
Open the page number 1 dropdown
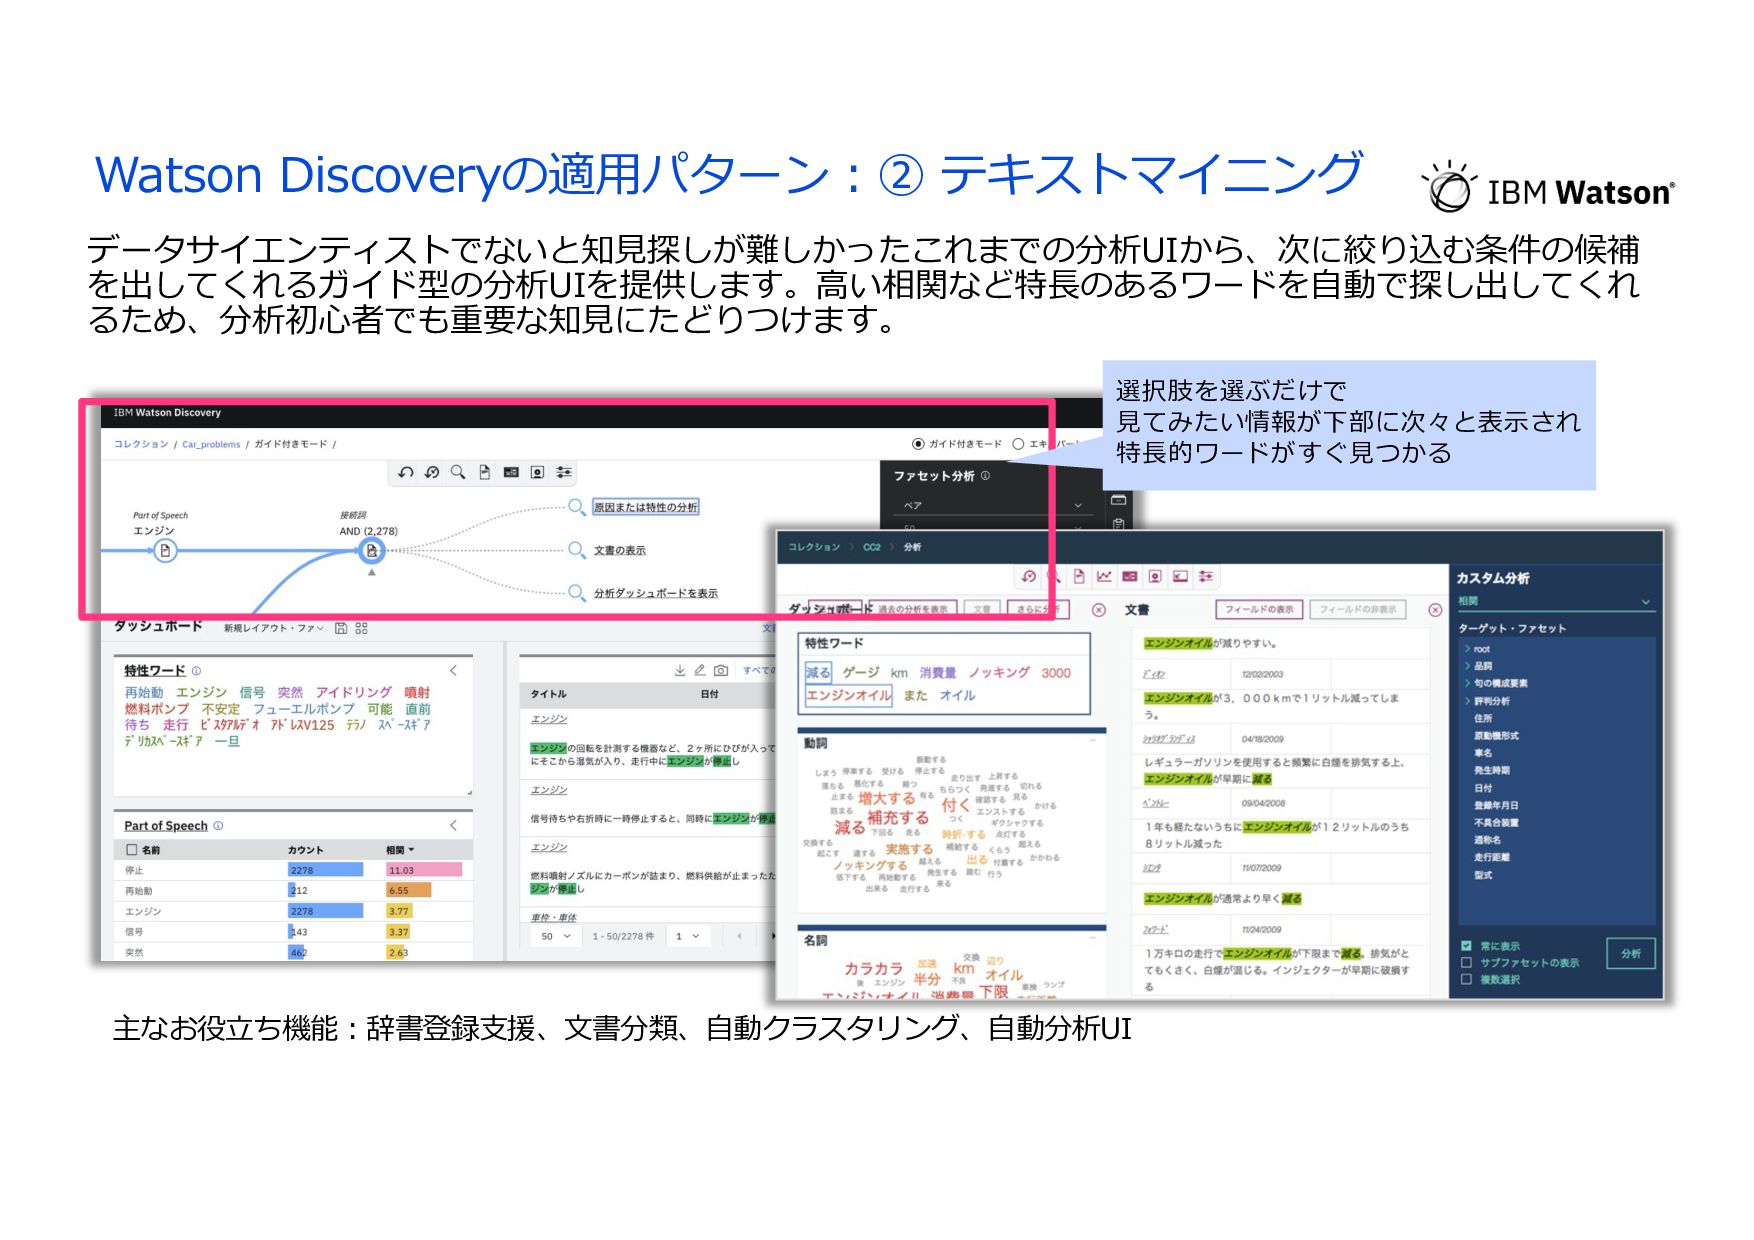687,936
